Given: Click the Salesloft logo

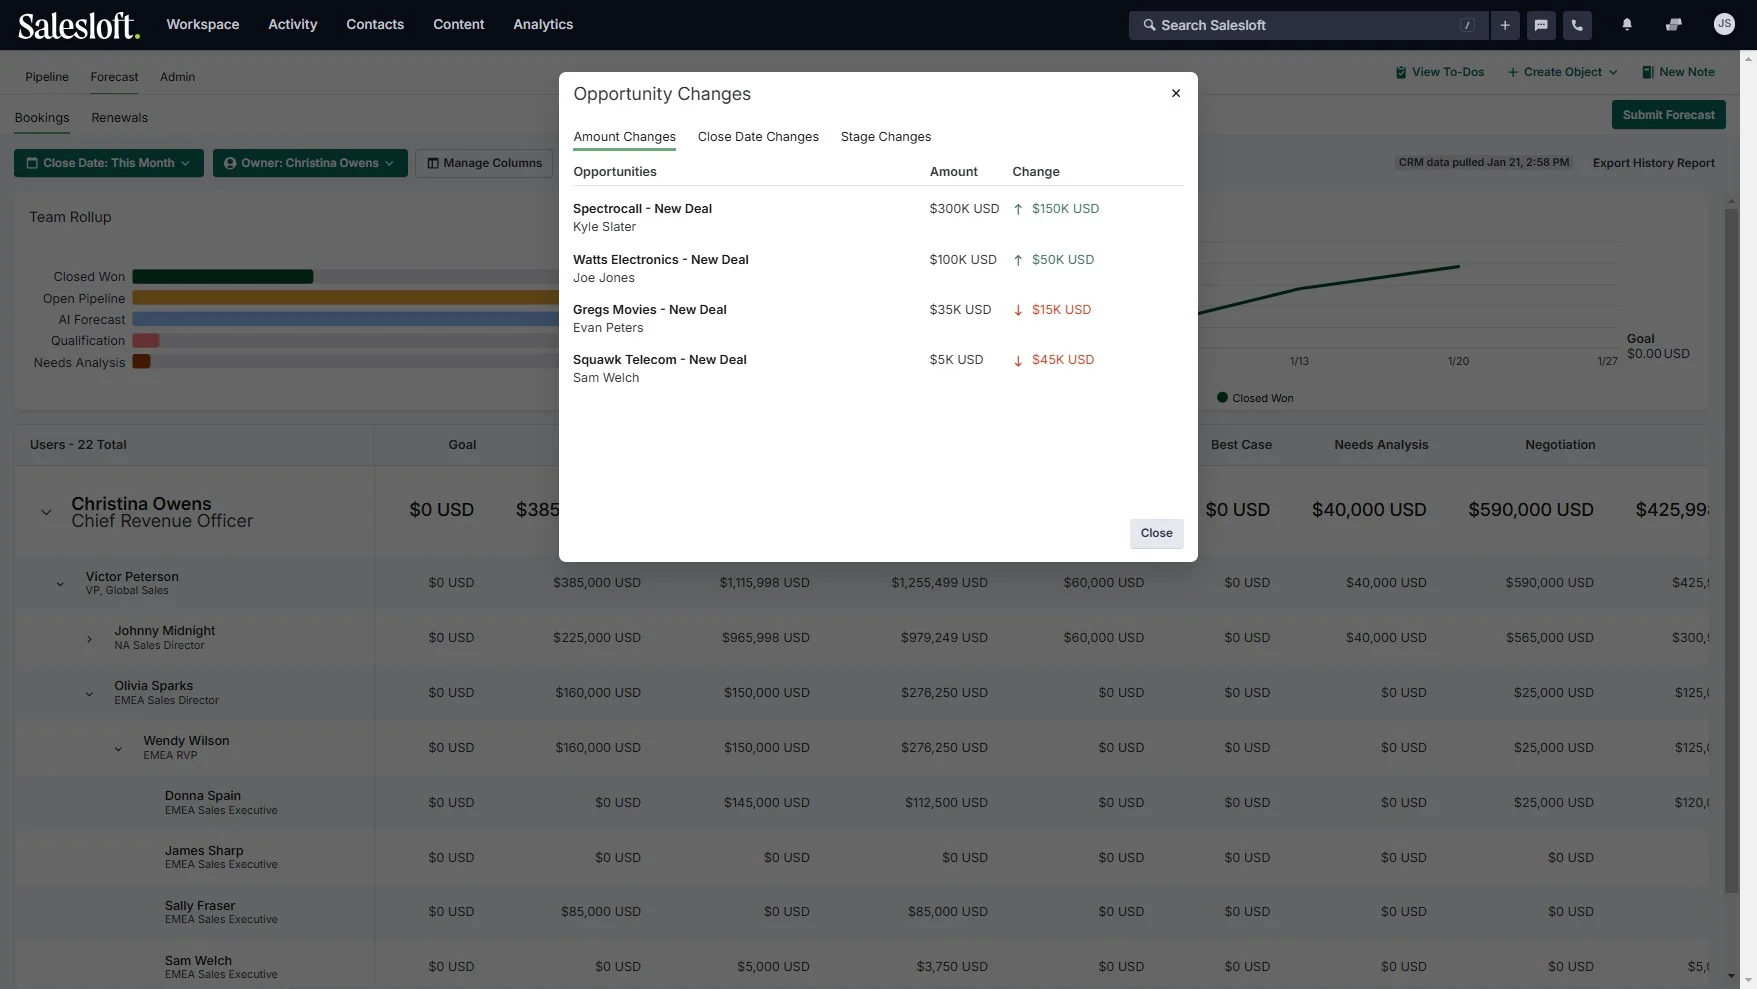Looking at the screenshot, I should [79, 25].
